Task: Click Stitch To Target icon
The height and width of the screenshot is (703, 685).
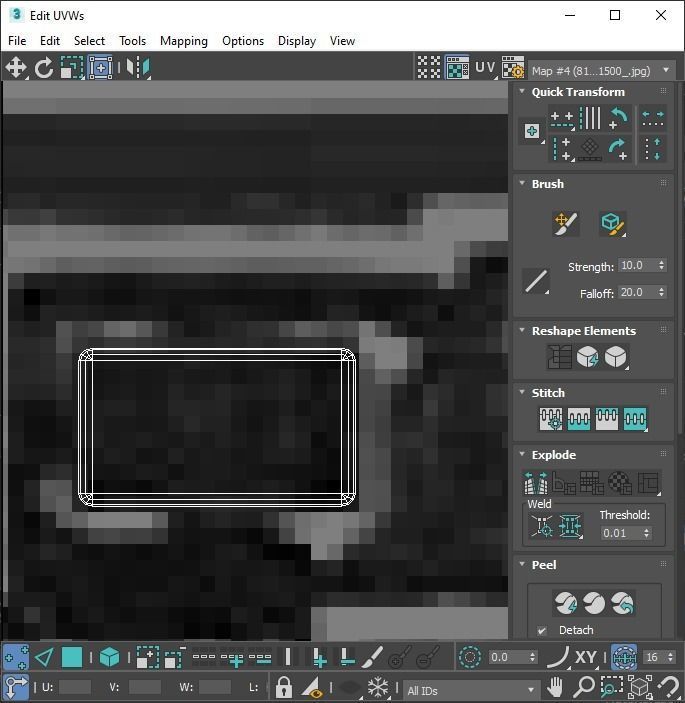Action: [551, 419]
